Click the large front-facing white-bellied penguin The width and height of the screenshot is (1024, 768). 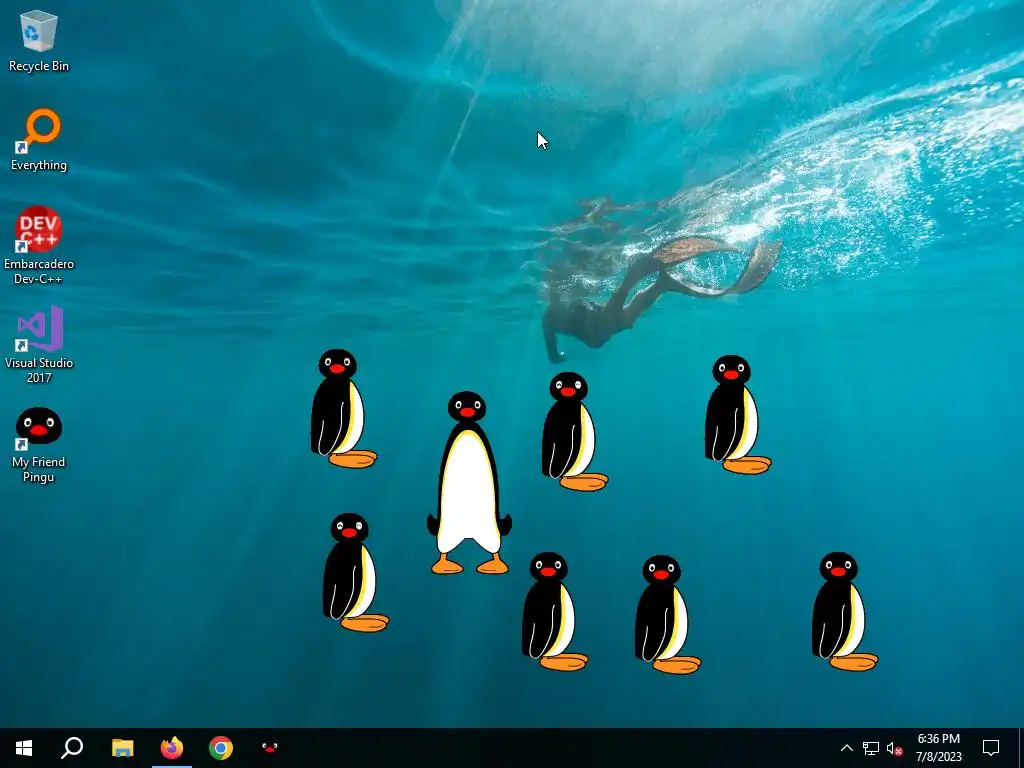coord(468,483)
